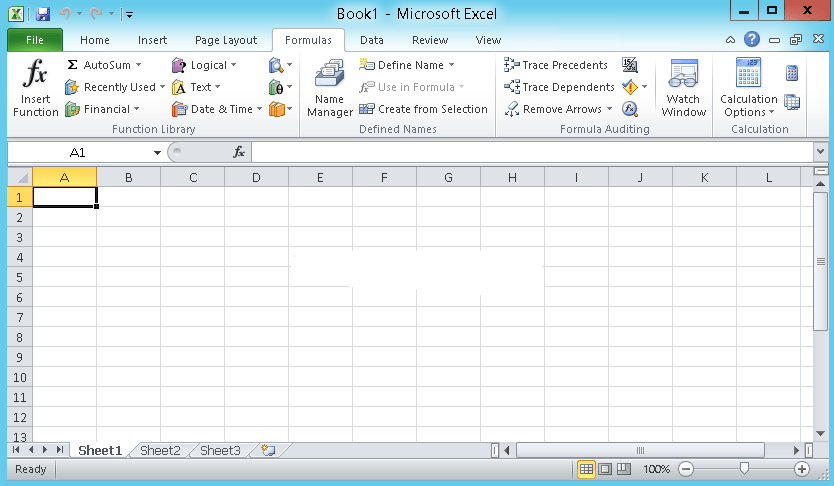Switch to Normal view
This screenshot has width=834, height=486.
pos(586,469)
